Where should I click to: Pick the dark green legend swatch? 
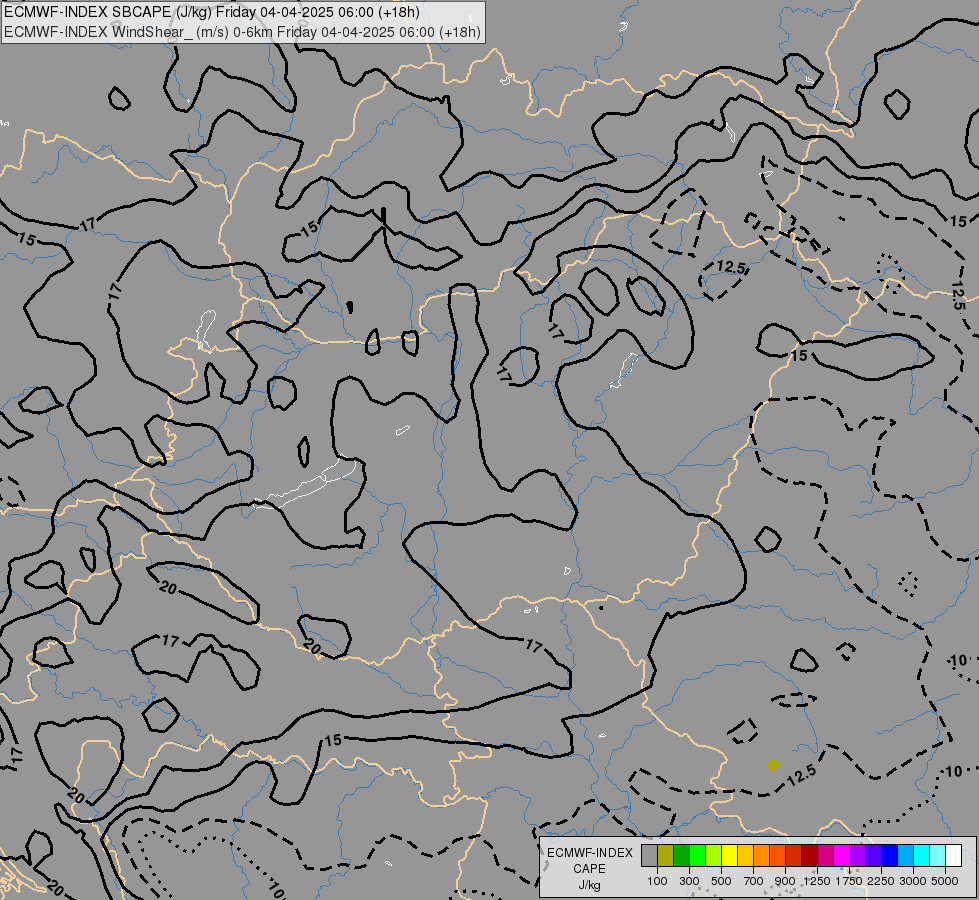(x=681, y=855)
